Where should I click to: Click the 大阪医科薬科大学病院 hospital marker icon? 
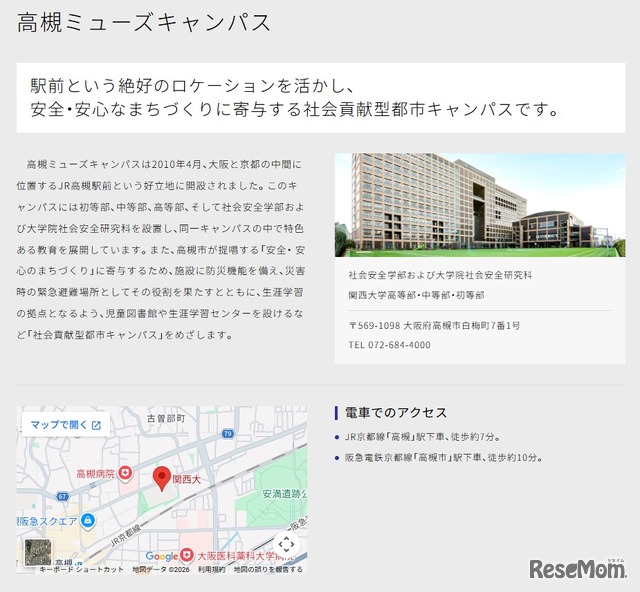(187, 555)
